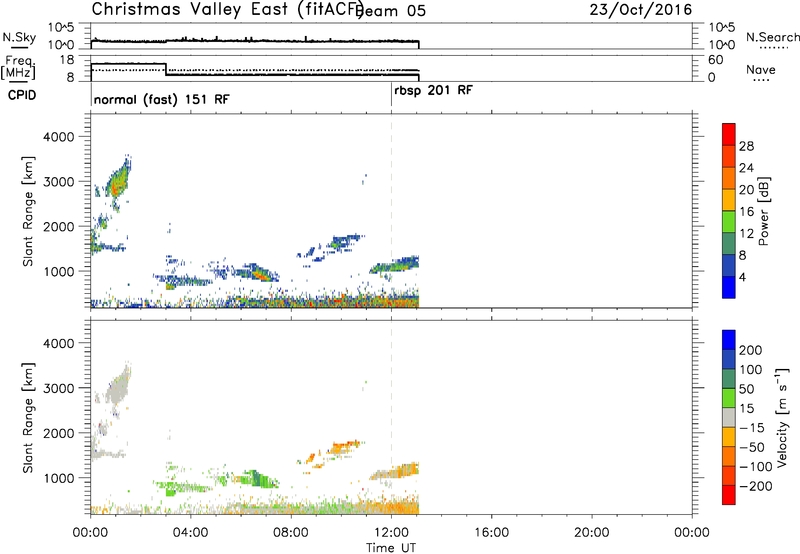The width and height of the screenshot is (800, 554).
Task: Click the 'Beam 05' label
Action: [x=392, y=10]
